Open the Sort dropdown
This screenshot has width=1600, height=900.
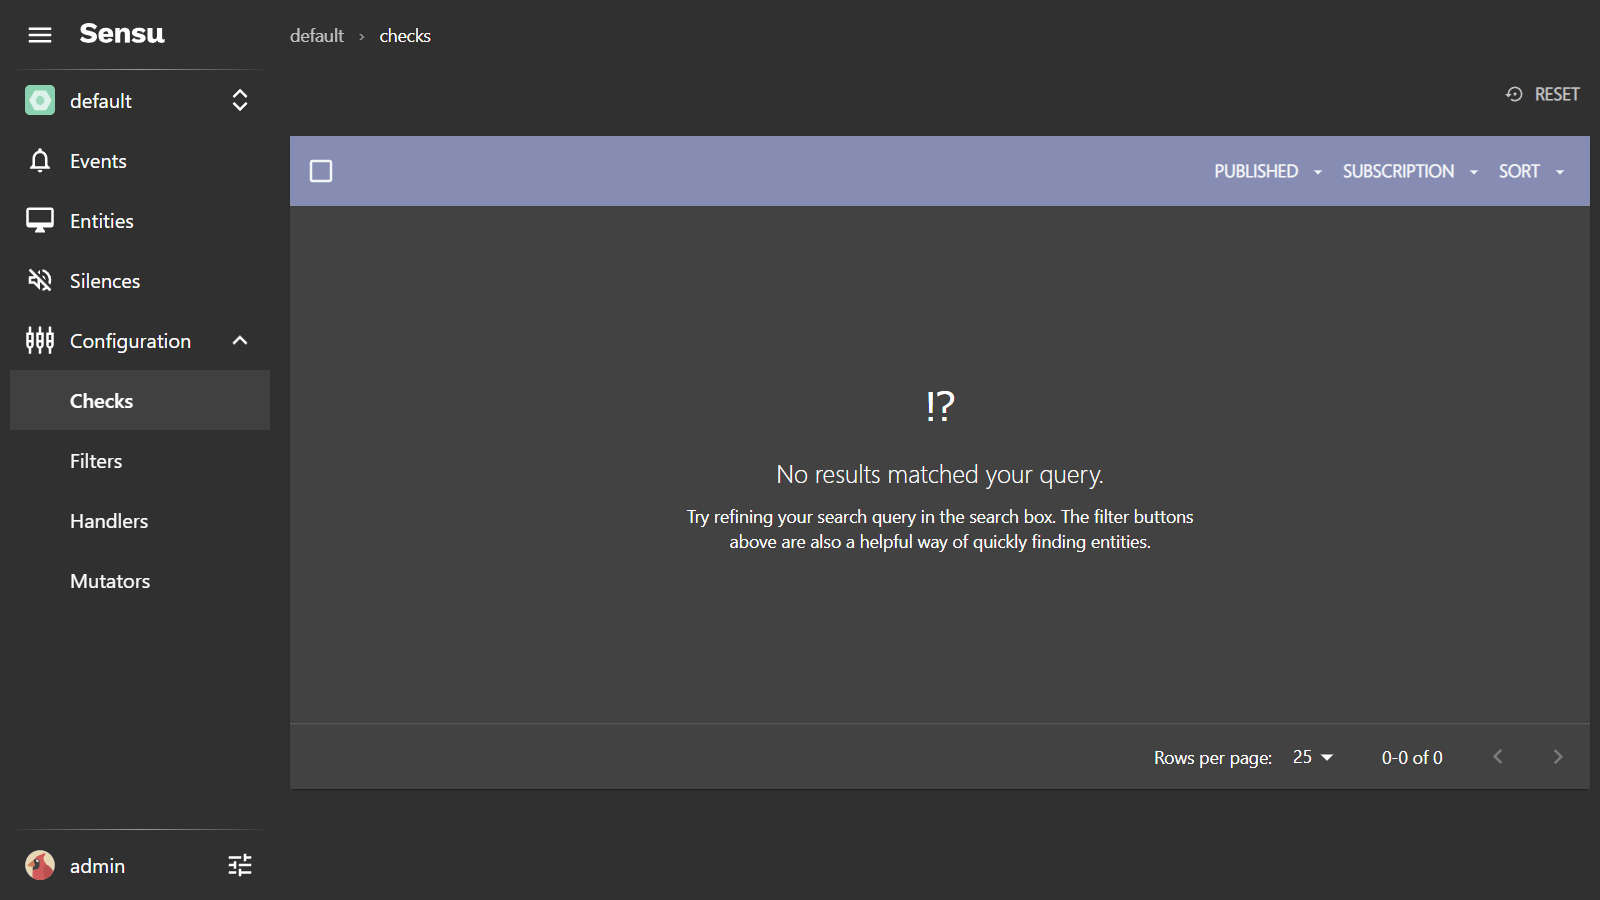1530,171
